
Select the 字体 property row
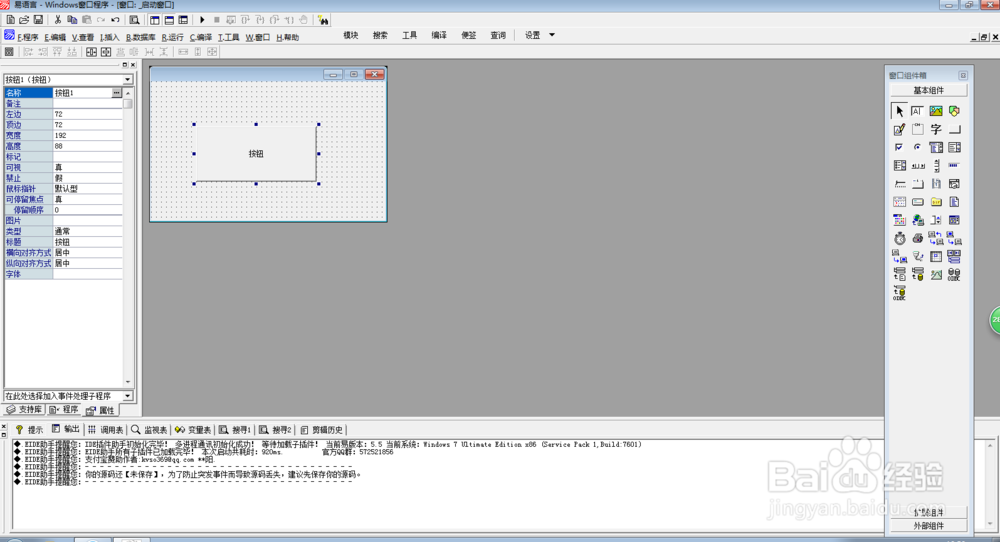(x=63, y=274)
